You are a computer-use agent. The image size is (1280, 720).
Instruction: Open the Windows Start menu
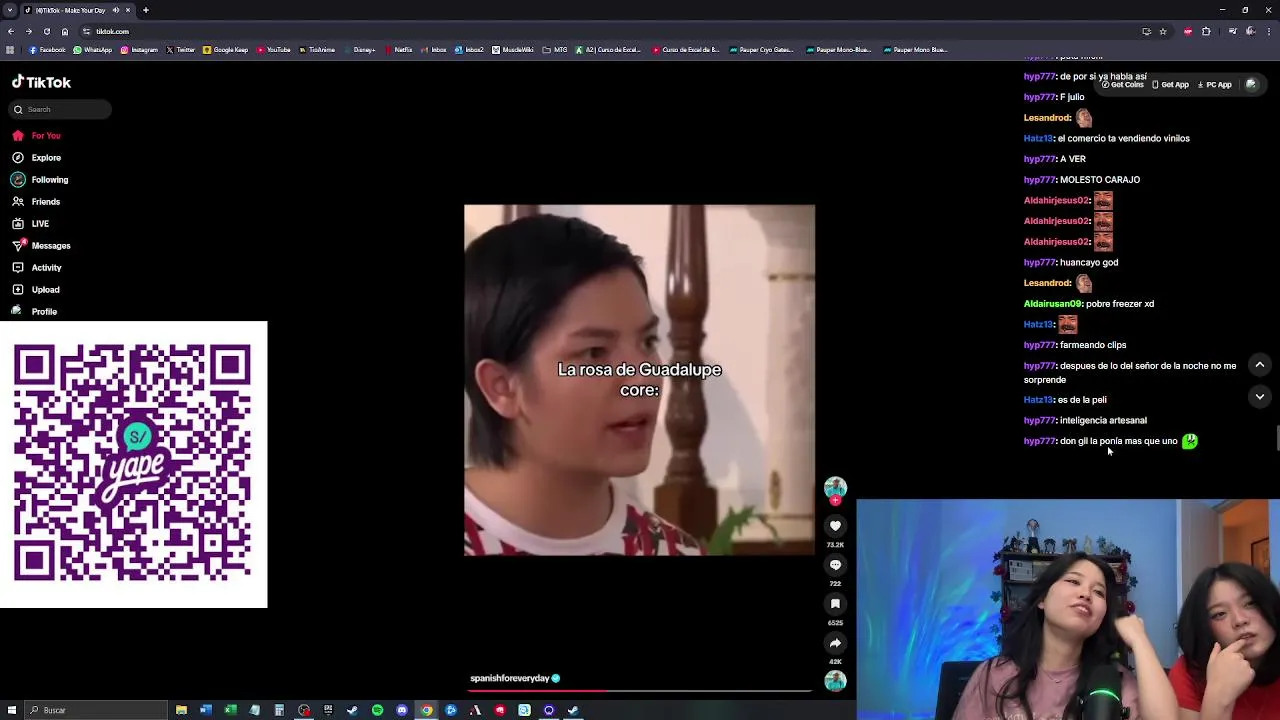(x=12, y=710)
